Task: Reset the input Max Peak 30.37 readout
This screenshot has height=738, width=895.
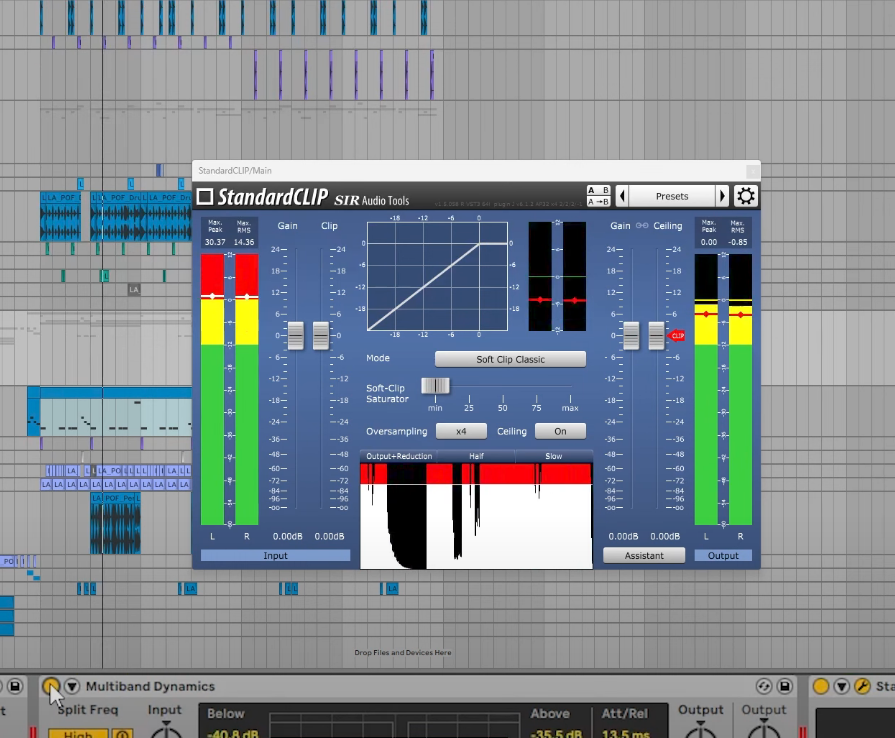Action: [215, 242]
